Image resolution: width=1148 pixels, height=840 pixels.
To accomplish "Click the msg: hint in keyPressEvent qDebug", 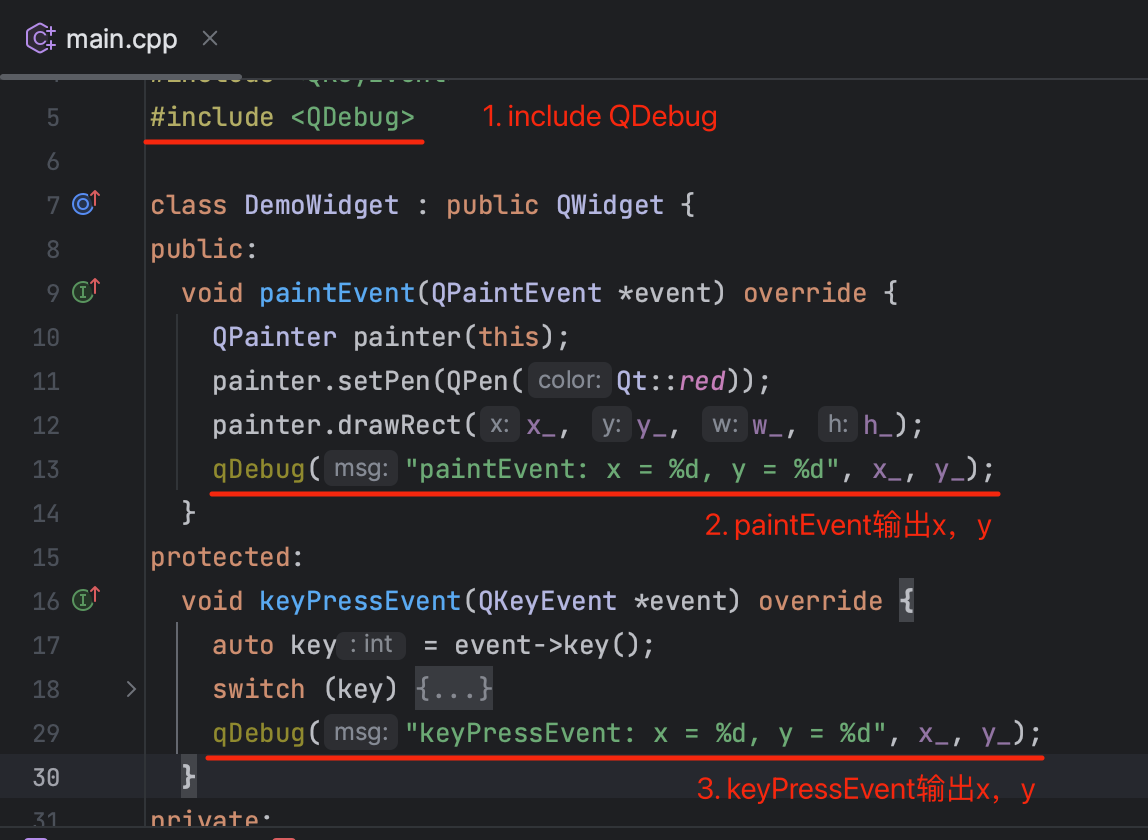I will (x=361, y=732).
